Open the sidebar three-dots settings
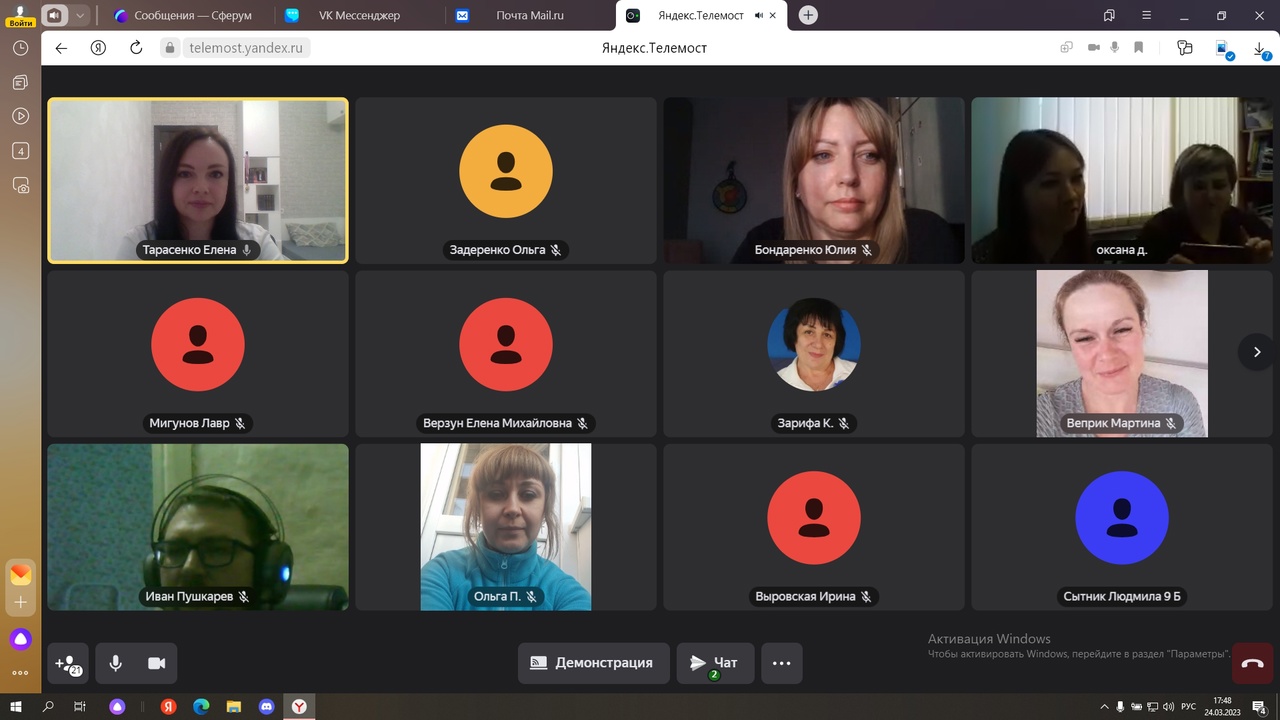The height and width of the screenshot is (720, 1280). coord(20,673)
